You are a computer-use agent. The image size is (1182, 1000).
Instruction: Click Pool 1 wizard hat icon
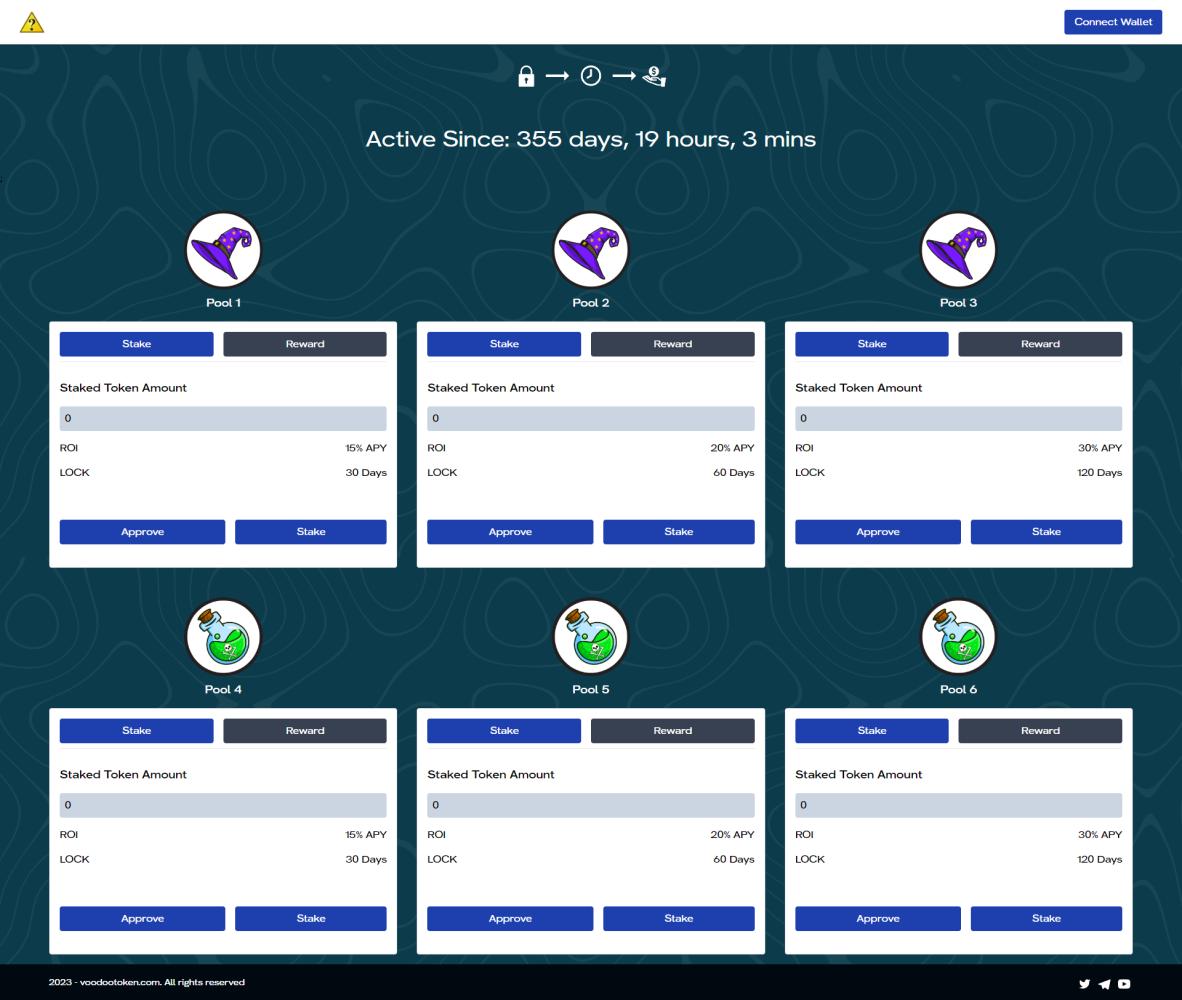(223, 250)
